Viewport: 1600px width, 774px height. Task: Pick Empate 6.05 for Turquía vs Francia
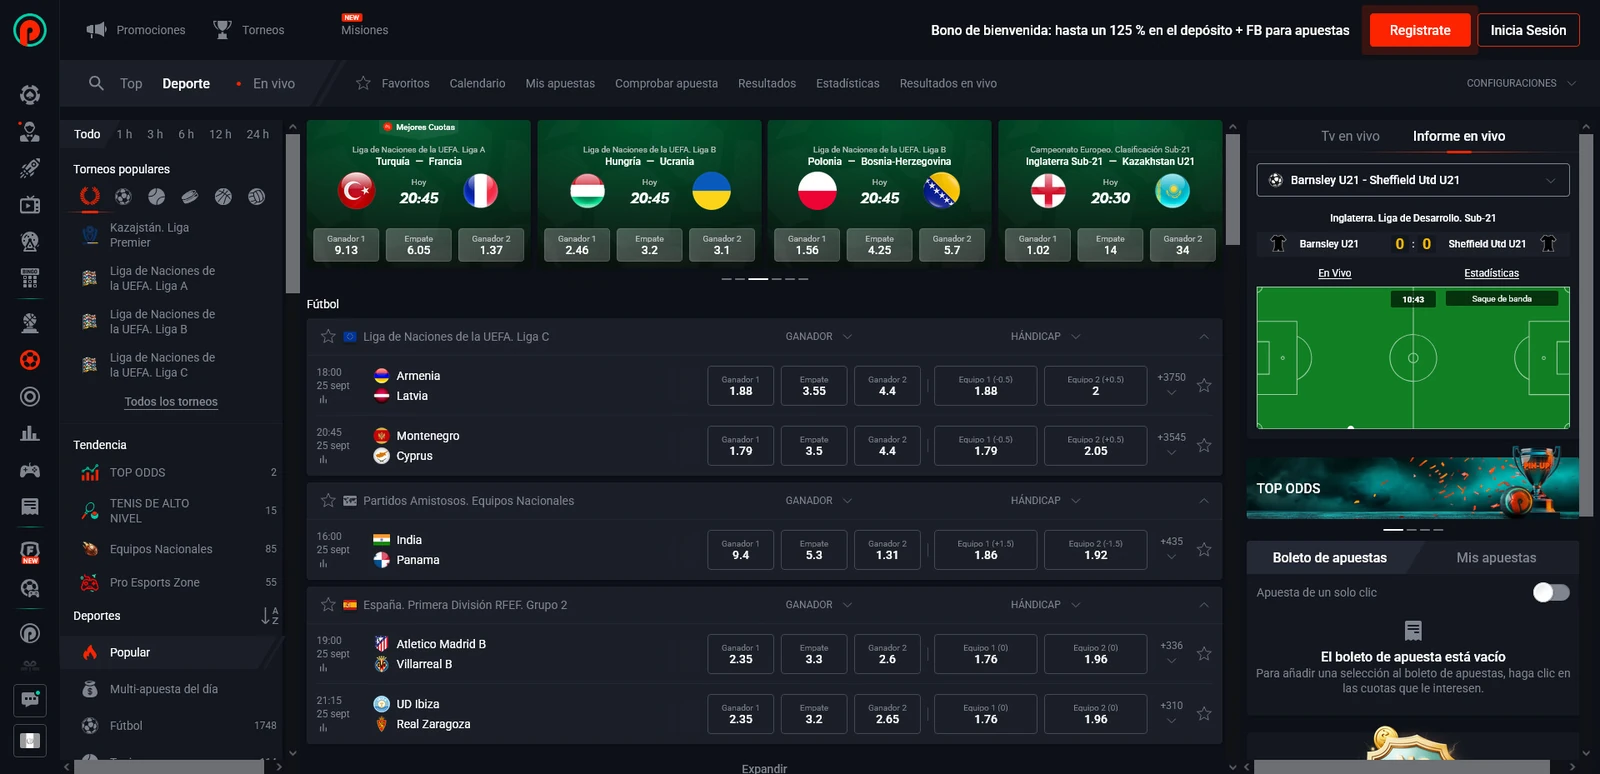[x=419, y=245]
